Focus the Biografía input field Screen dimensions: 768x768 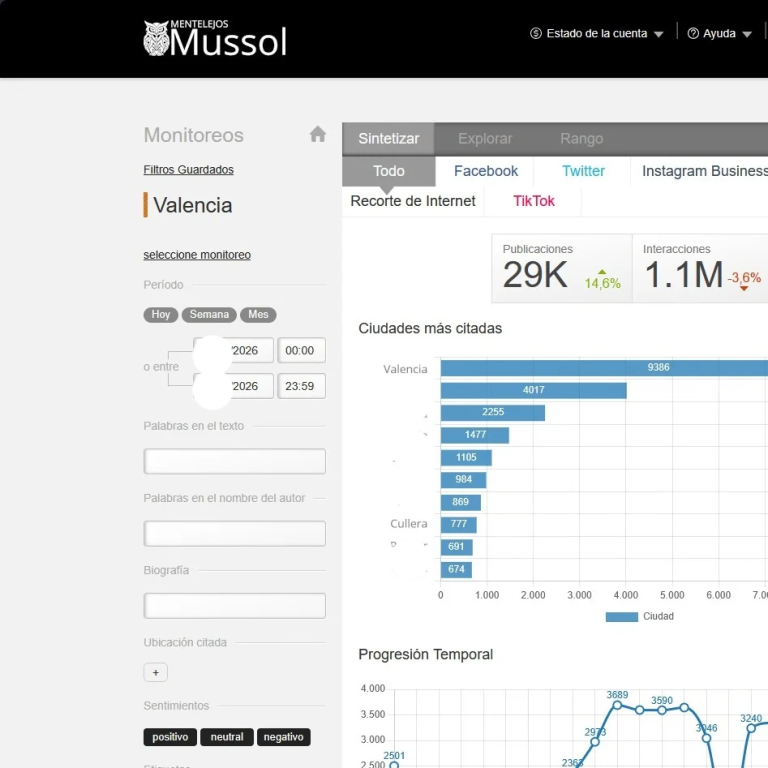point(235,605)
